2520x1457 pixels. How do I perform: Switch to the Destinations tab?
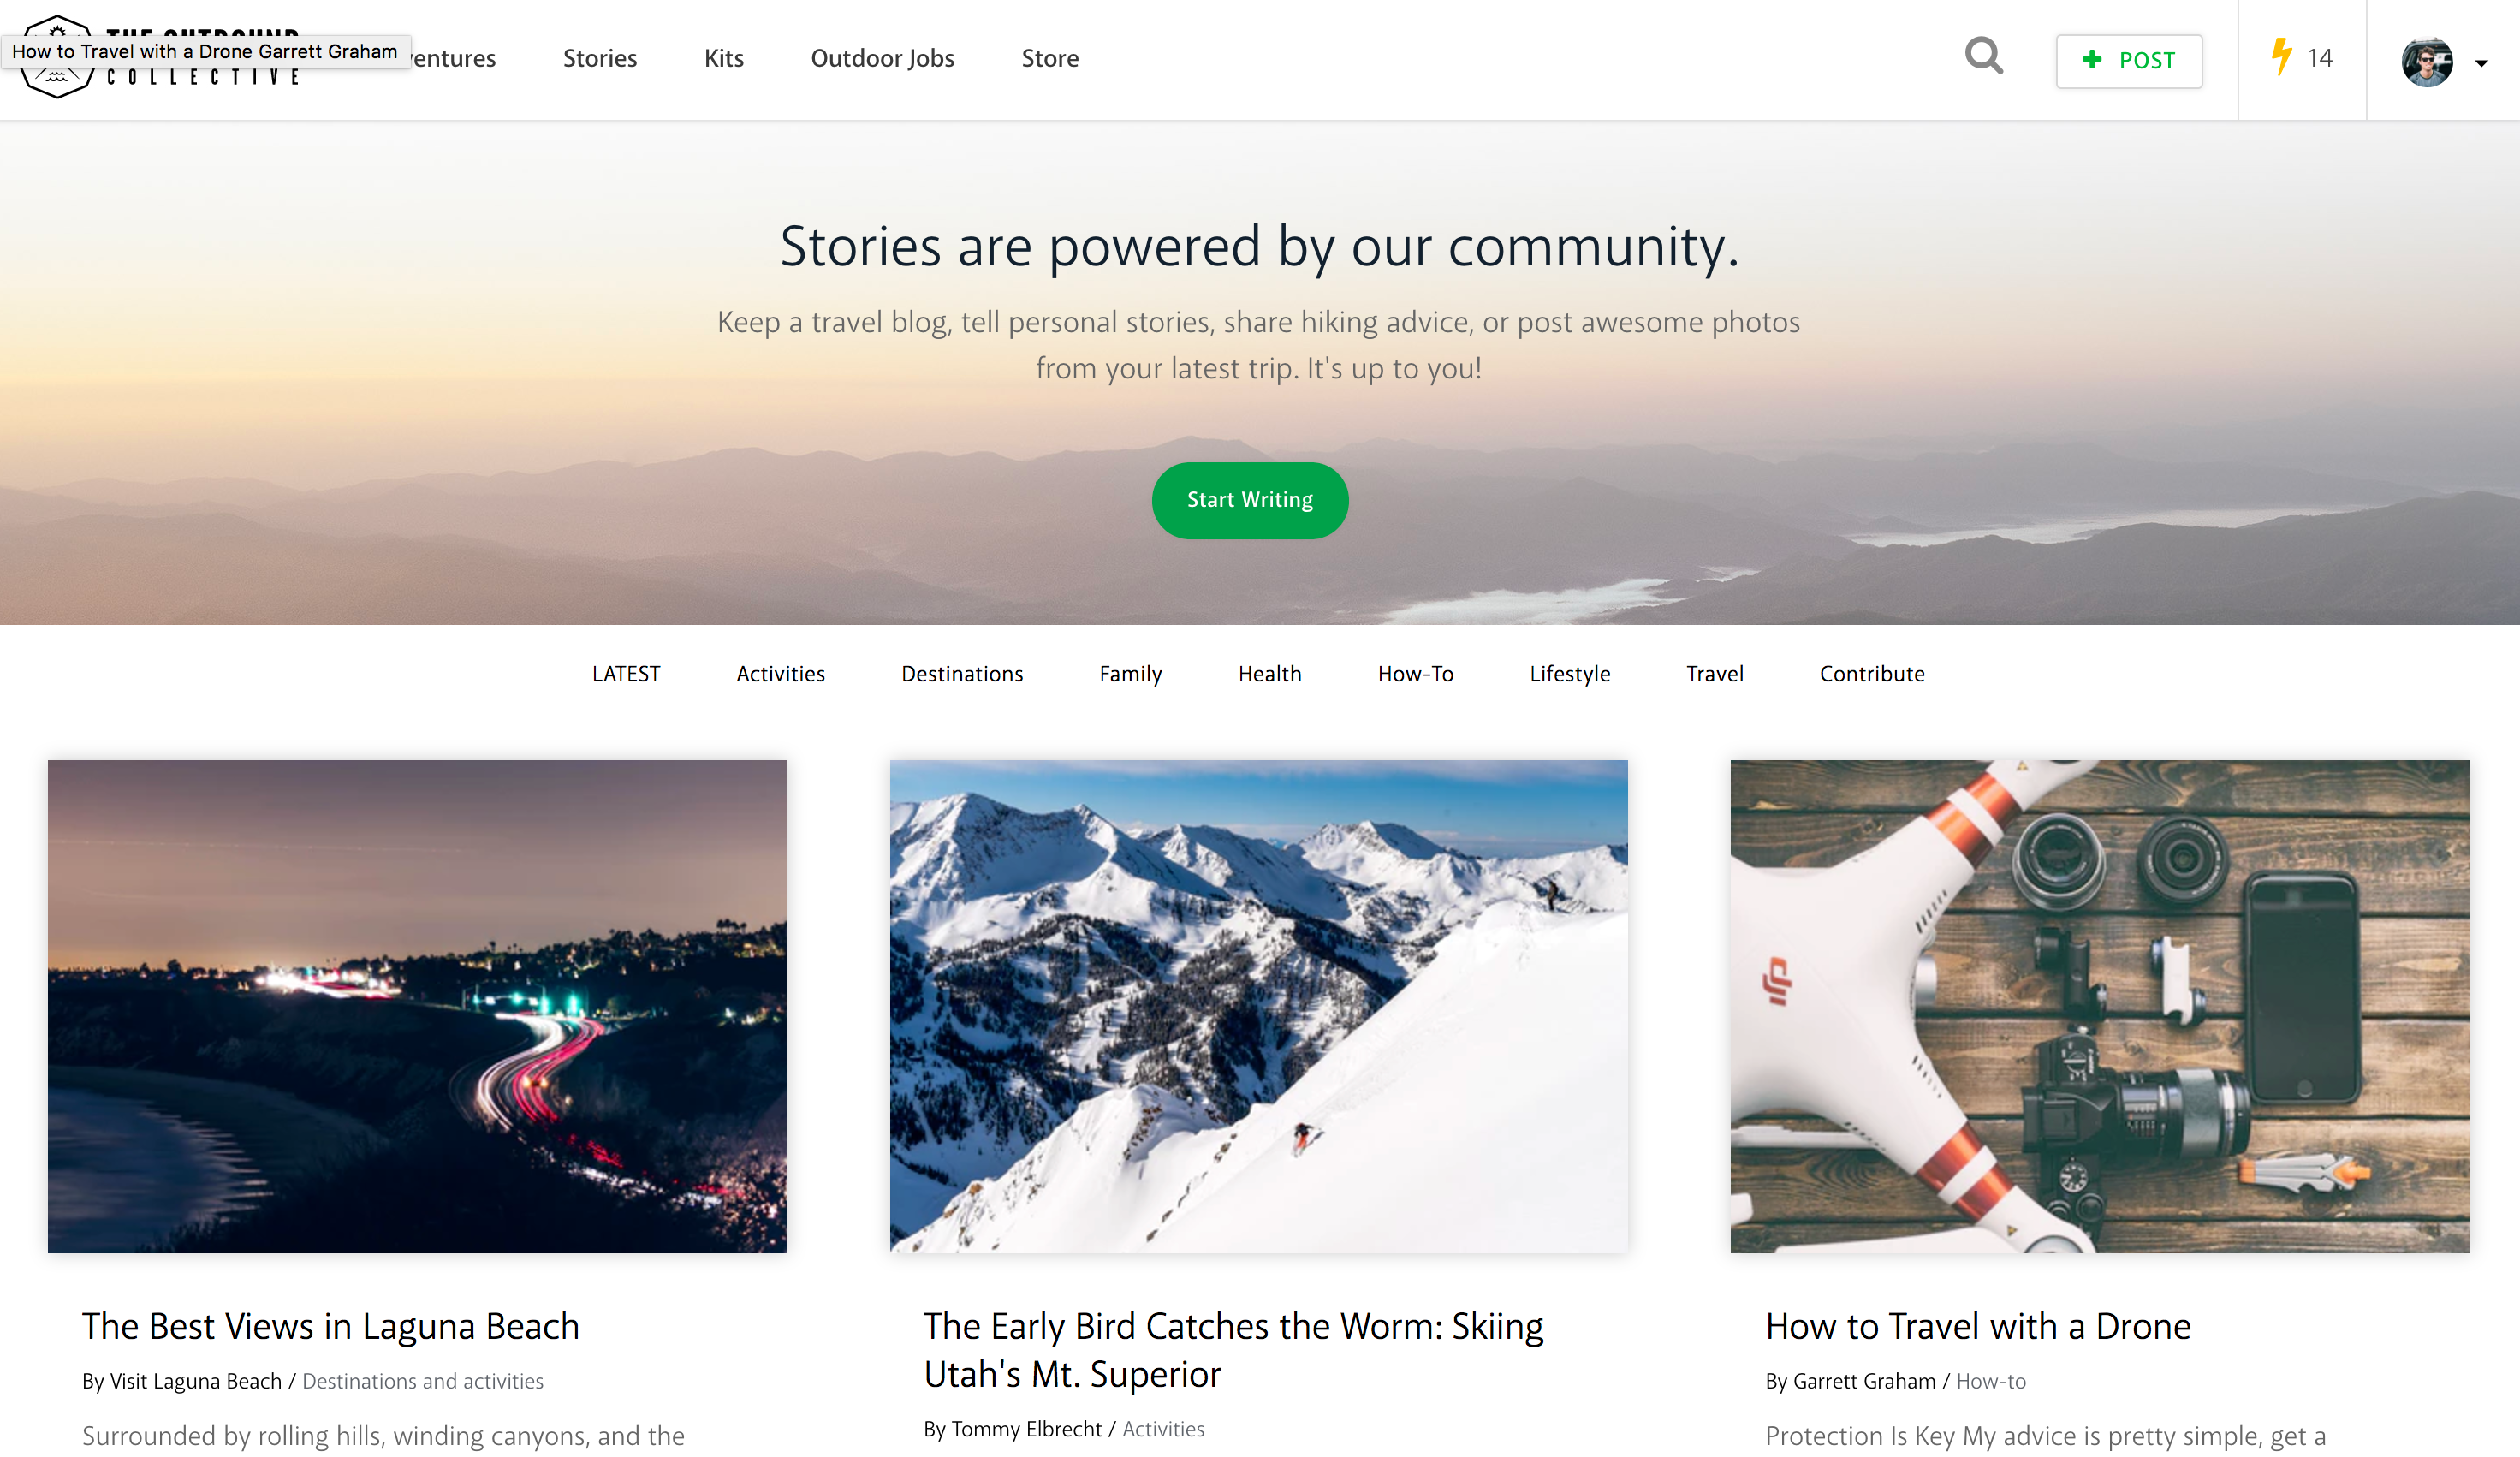(x=962, y=674)
